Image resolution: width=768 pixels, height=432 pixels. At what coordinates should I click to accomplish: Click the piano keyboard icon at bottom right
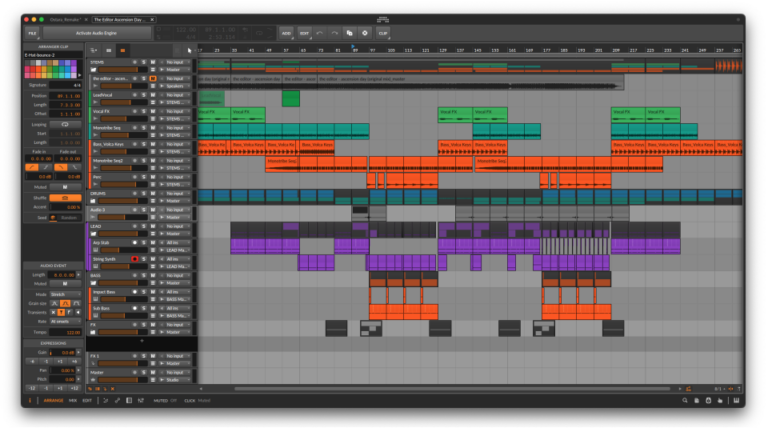(736, 401)
